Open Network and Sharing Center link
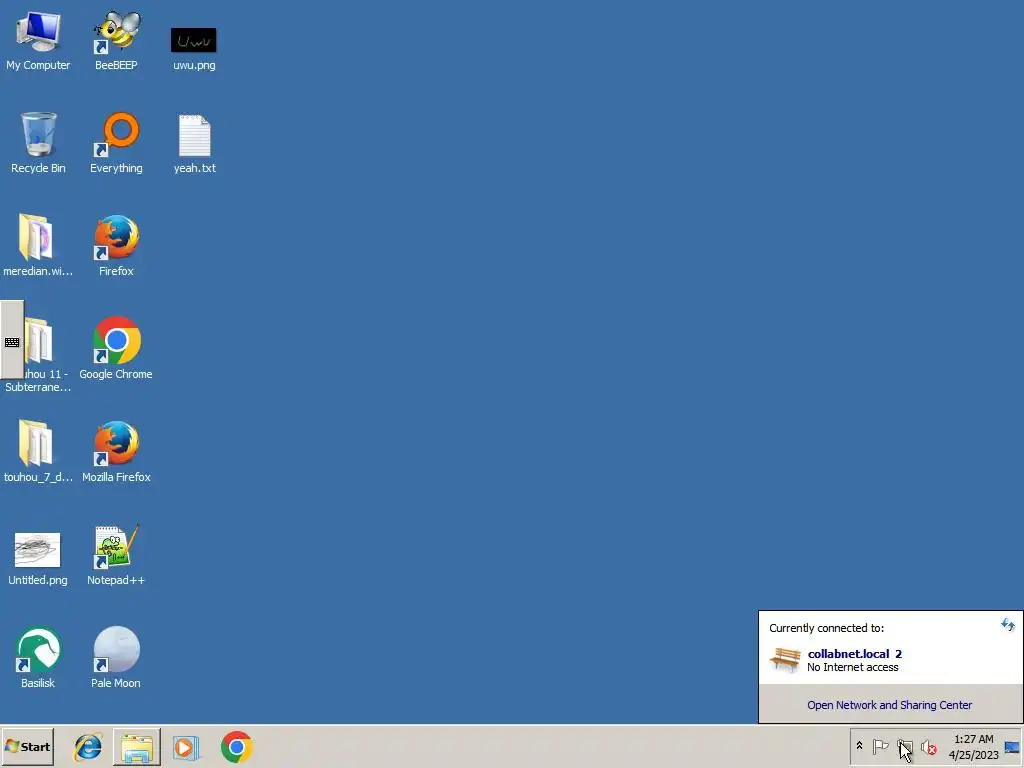 [889, 705]
